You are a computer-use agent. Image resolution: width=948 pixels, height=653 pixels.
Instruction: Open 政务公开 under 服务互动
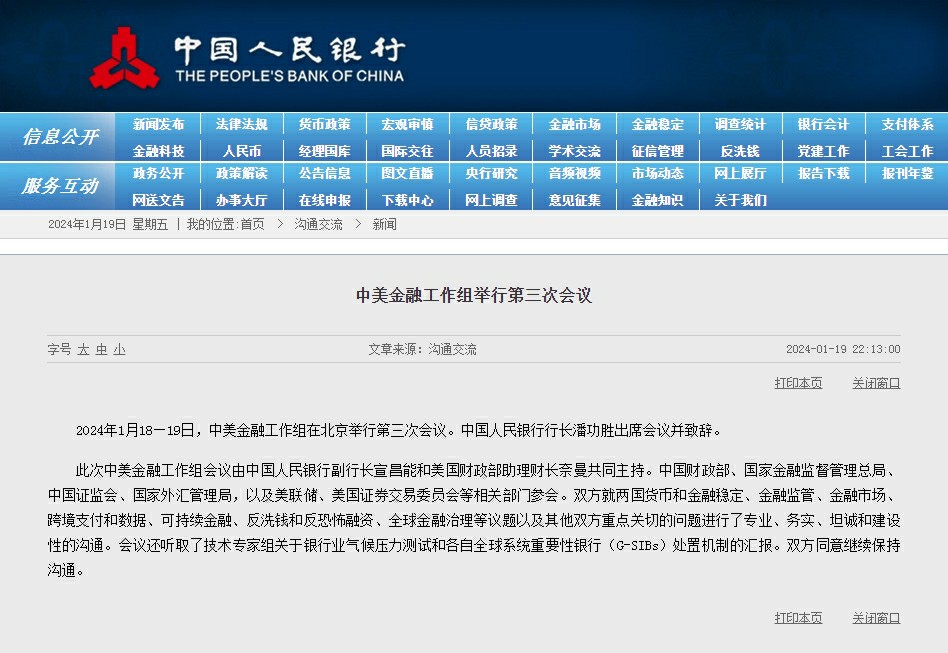(x=158, y=174)
